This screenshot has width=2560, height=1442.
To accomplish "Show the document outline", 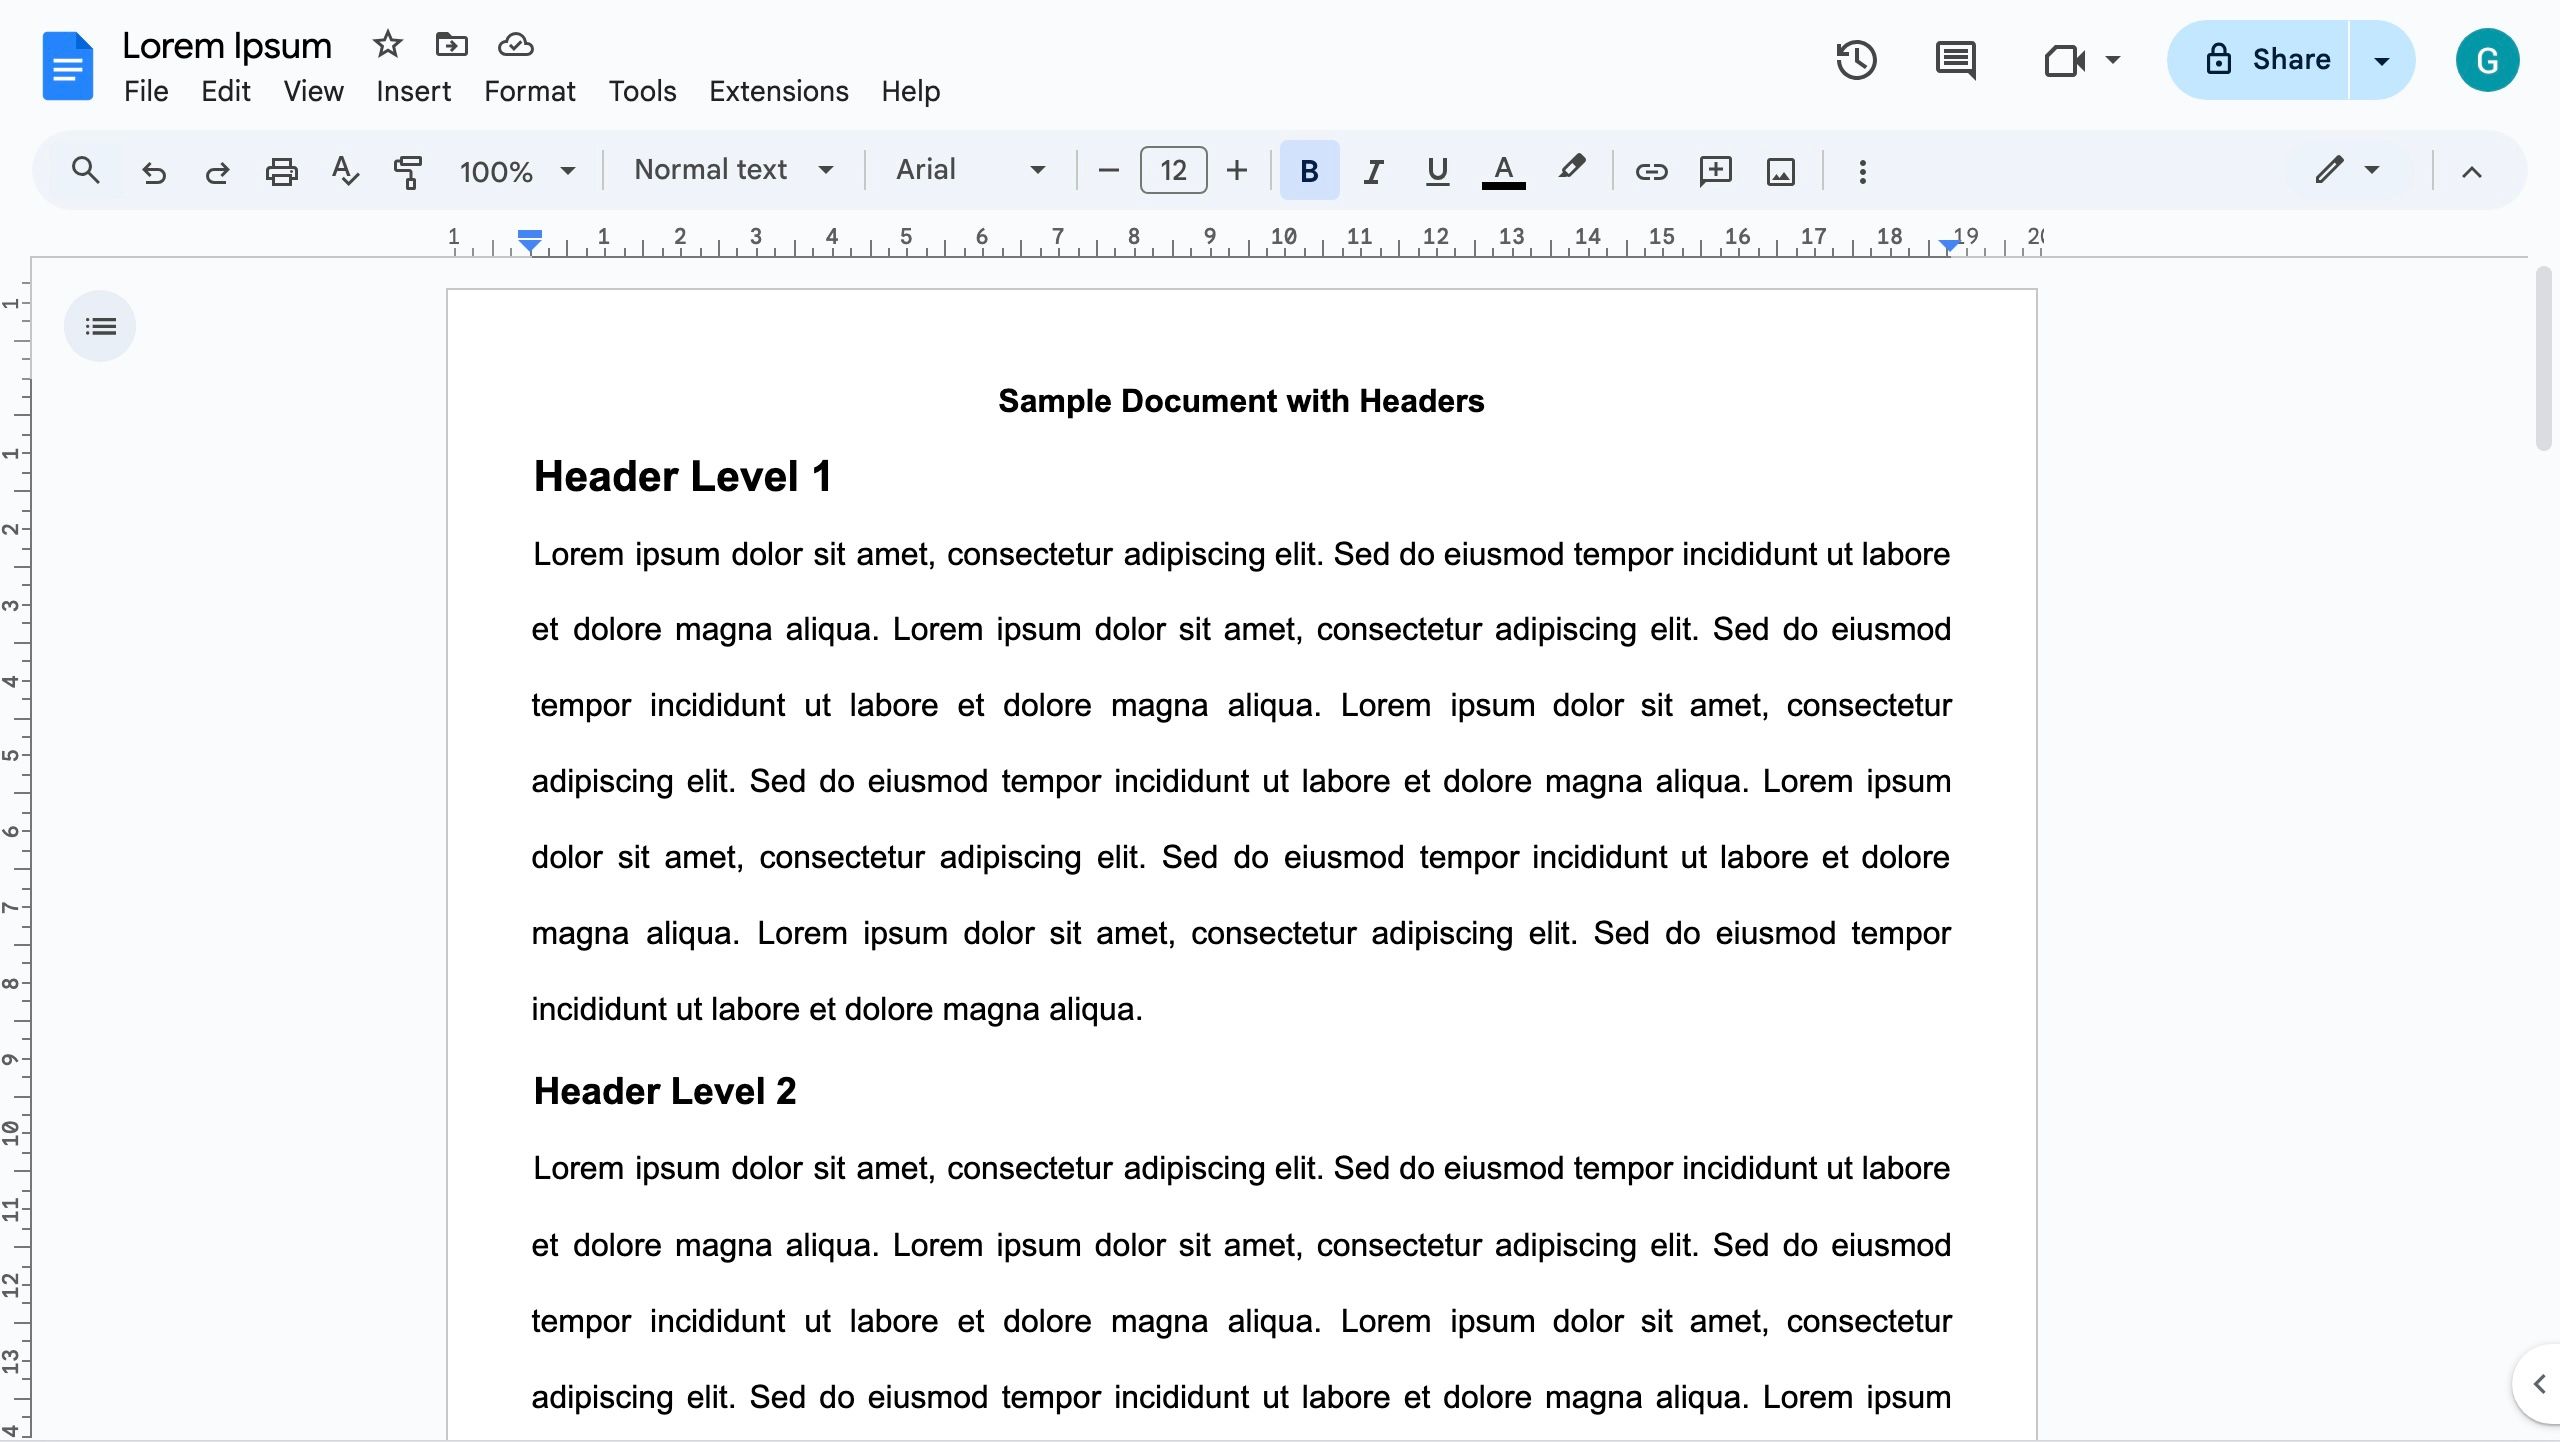I will (x=99, y=325).
